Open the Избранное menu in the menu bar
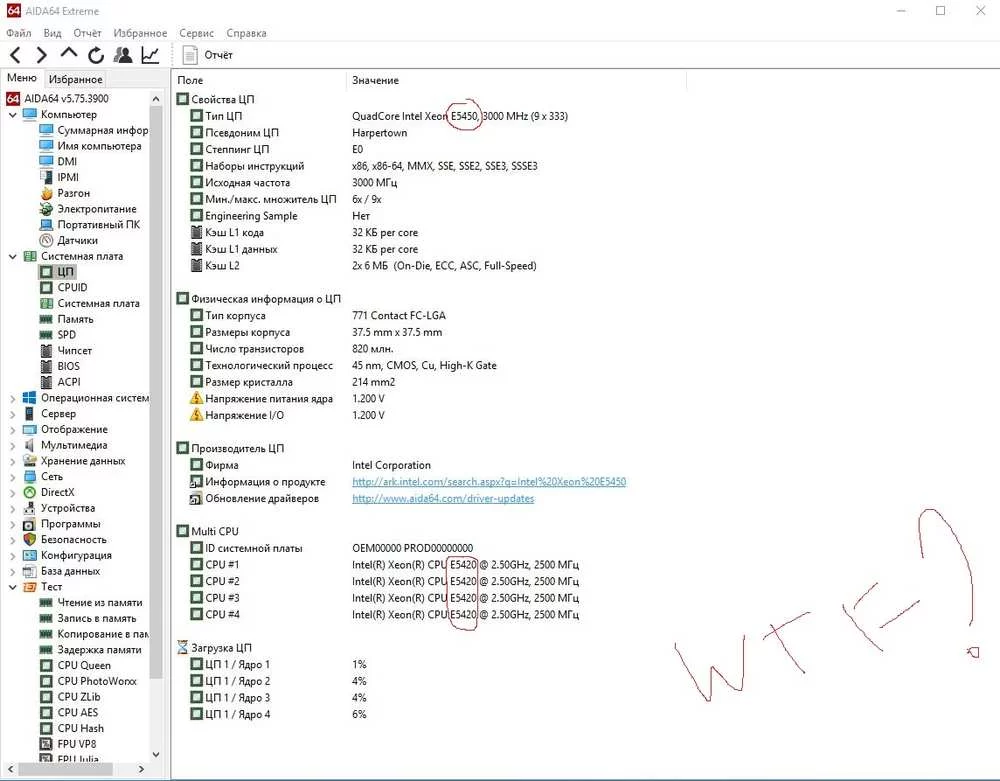1000x781 pixels. pyautogui.click(x=140, y=33)
